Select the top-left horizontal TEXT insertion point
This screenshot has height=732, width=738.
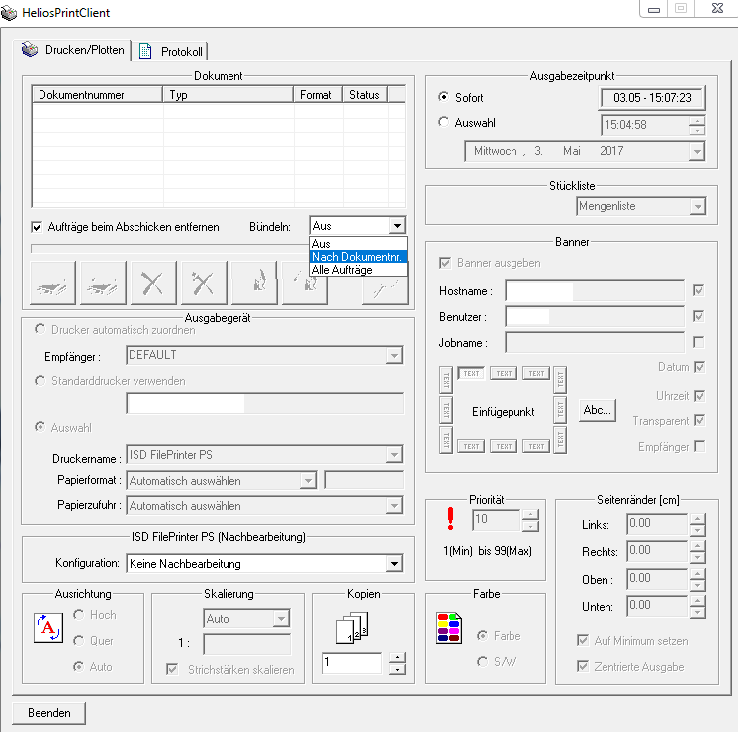(471, 373)
